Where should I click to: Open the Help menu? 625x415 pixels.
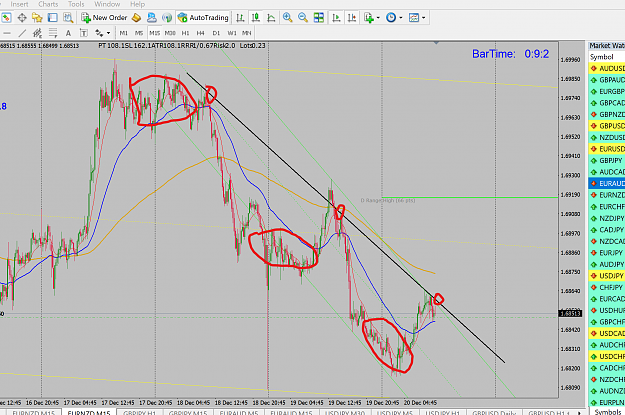[137, 4]
